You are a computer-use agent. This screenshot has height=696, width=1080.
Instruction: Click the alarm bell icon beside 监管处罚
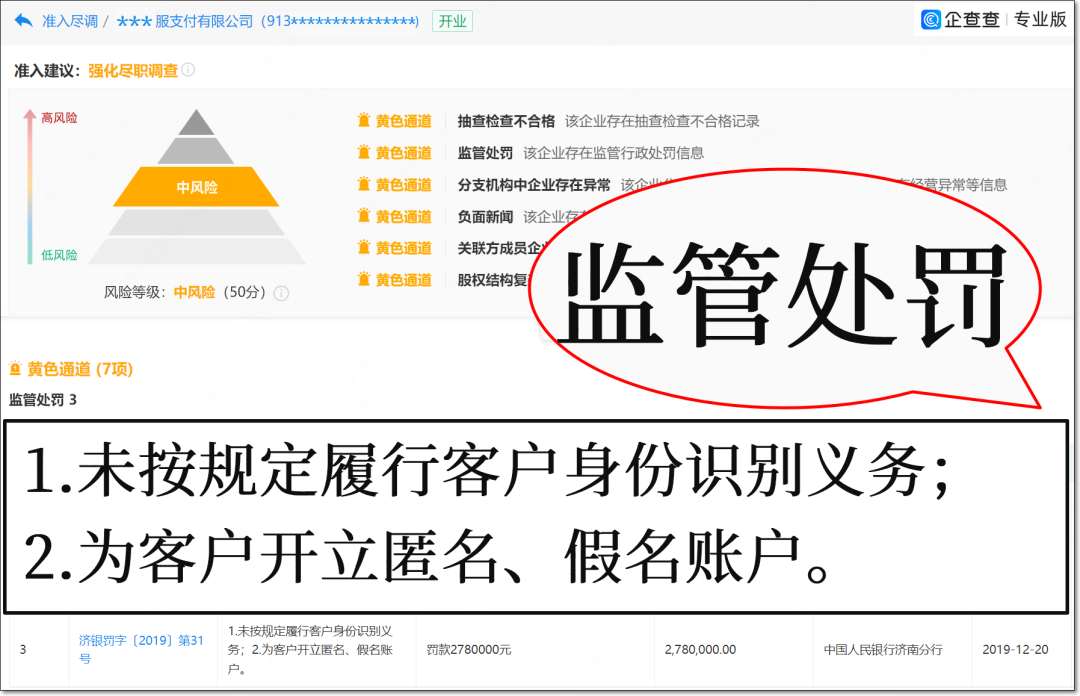[x=364, y=152]
